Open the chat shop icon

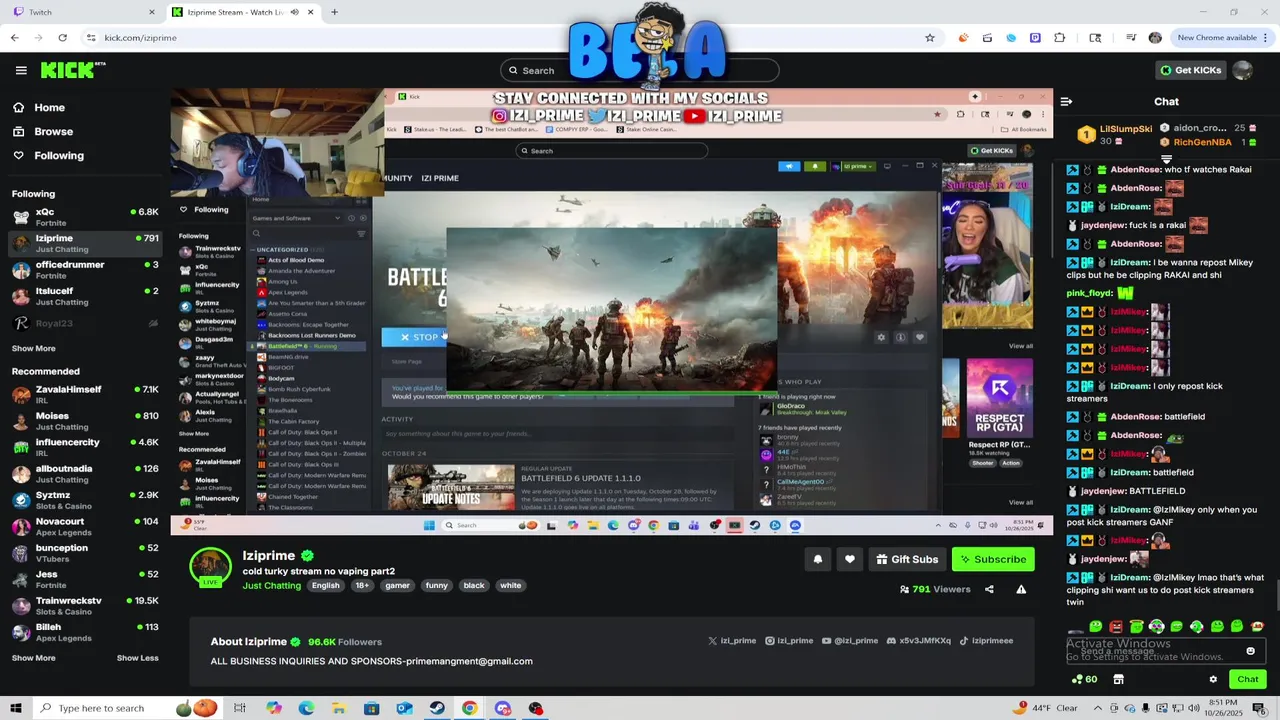(1118, 679)
